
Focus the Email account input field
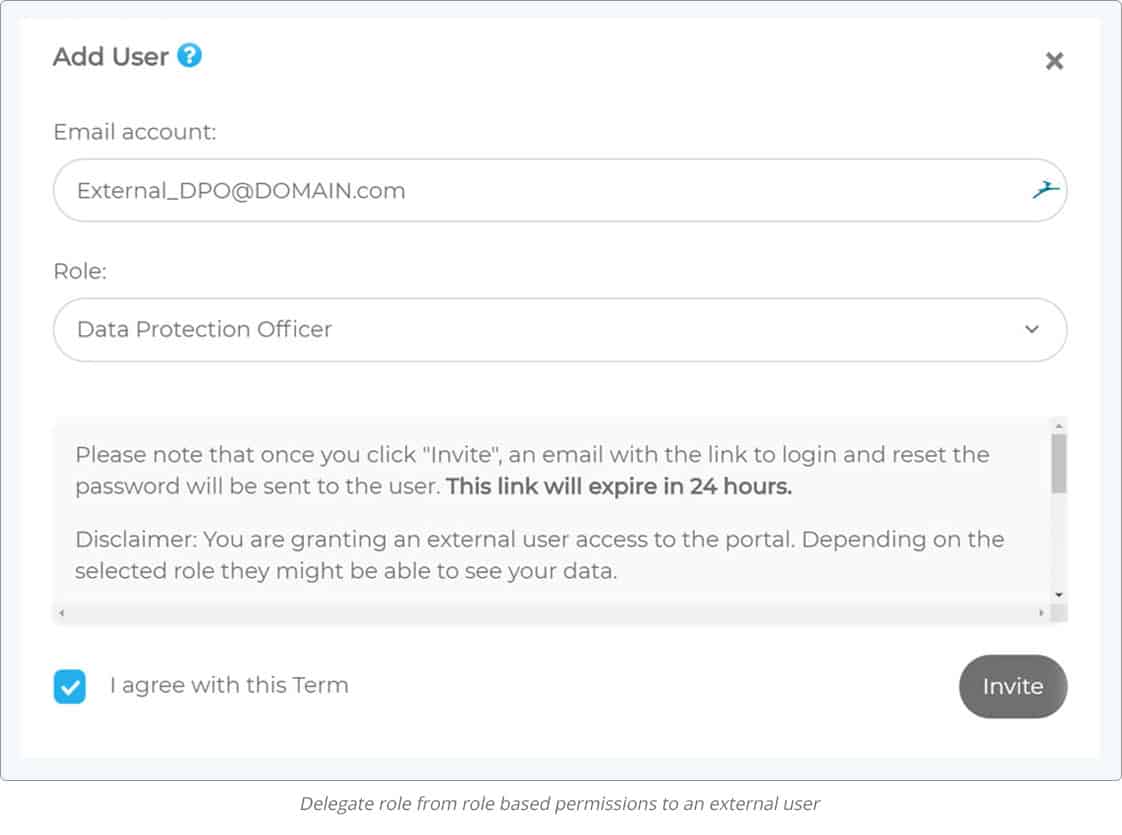click(x=560, y=190)
